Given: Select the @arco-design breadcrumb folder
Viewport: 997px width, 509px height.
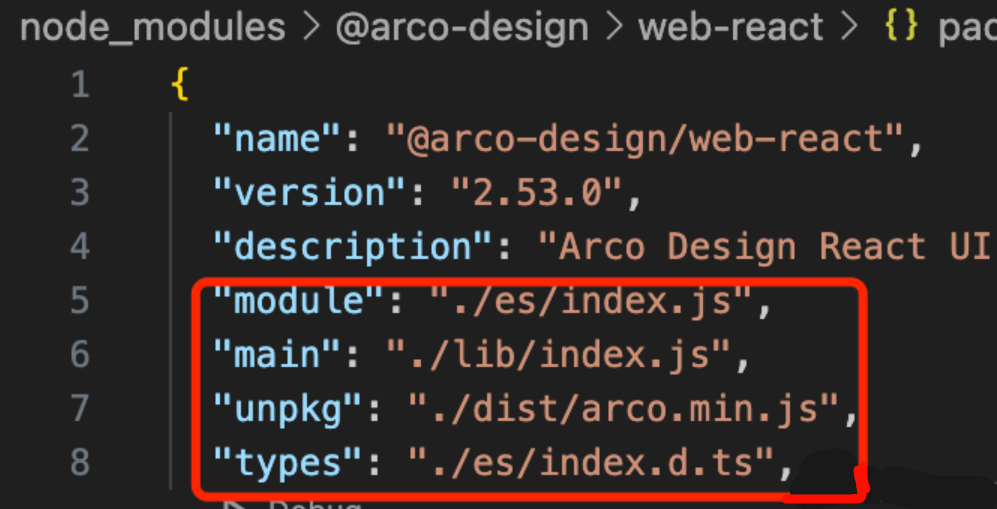Looking at the screenshot, I should 462,27.
